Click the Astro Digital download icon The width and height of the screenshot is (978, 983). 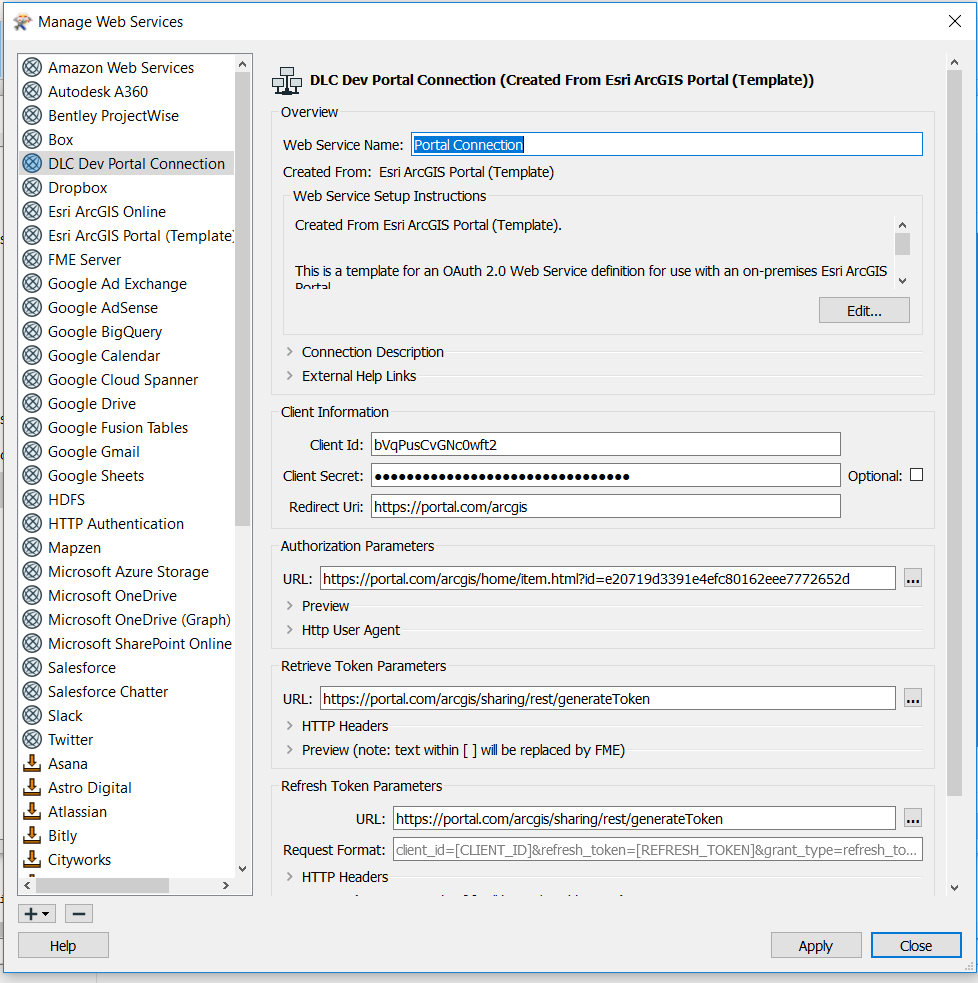pyautogui.click(x=32, y=787)
